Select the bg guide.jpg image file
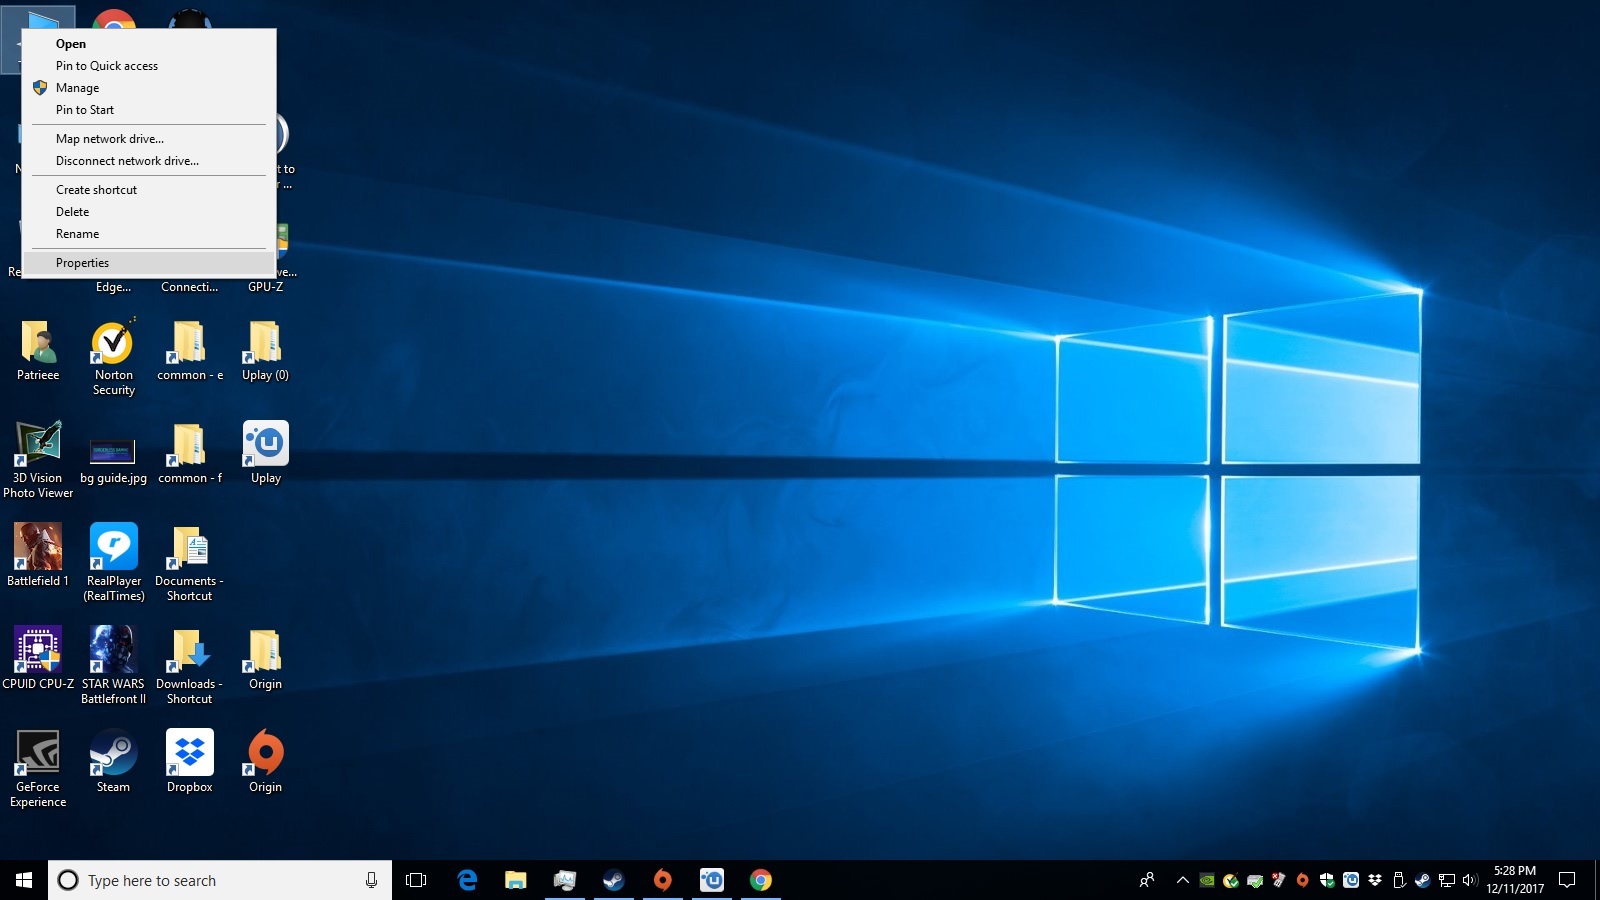Viewport: 1600px width, 900px height. coord(113,460)
